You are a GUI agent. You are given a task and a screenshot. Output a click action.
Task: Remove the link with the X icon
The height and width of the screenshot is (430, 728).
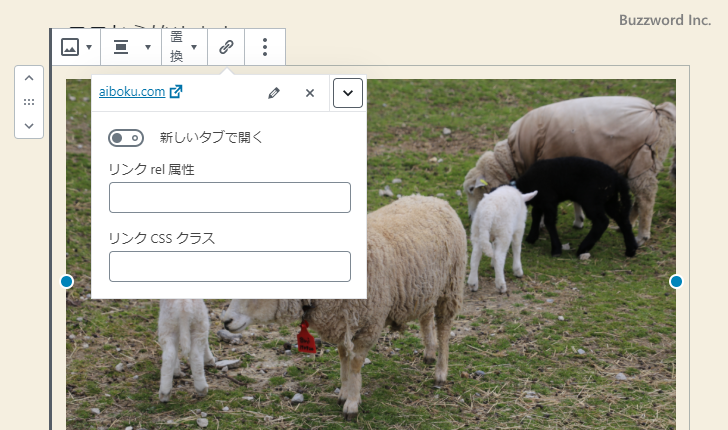[310, 93]
